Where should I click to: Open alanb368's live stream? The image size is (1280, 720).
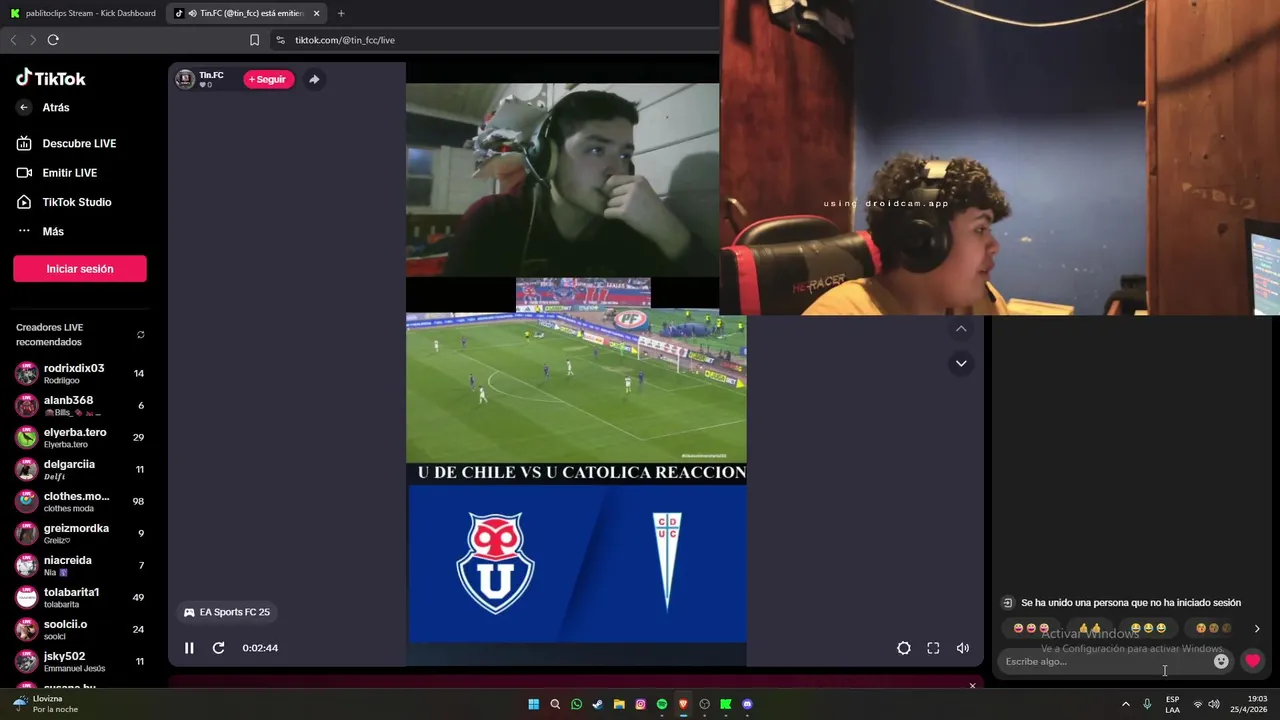coord(80,405)
